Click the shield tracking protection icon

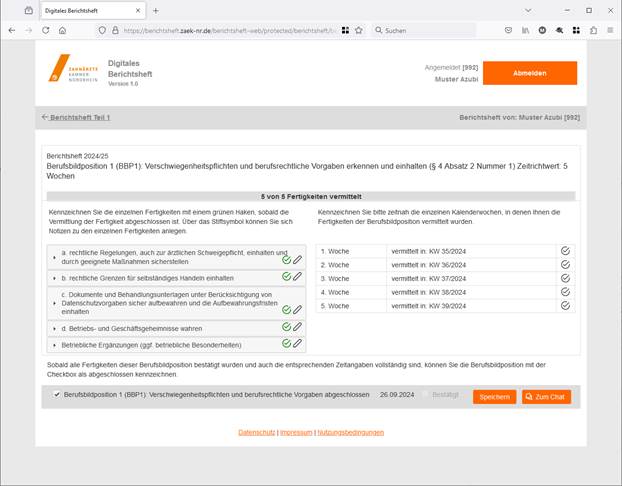[102, 30]
